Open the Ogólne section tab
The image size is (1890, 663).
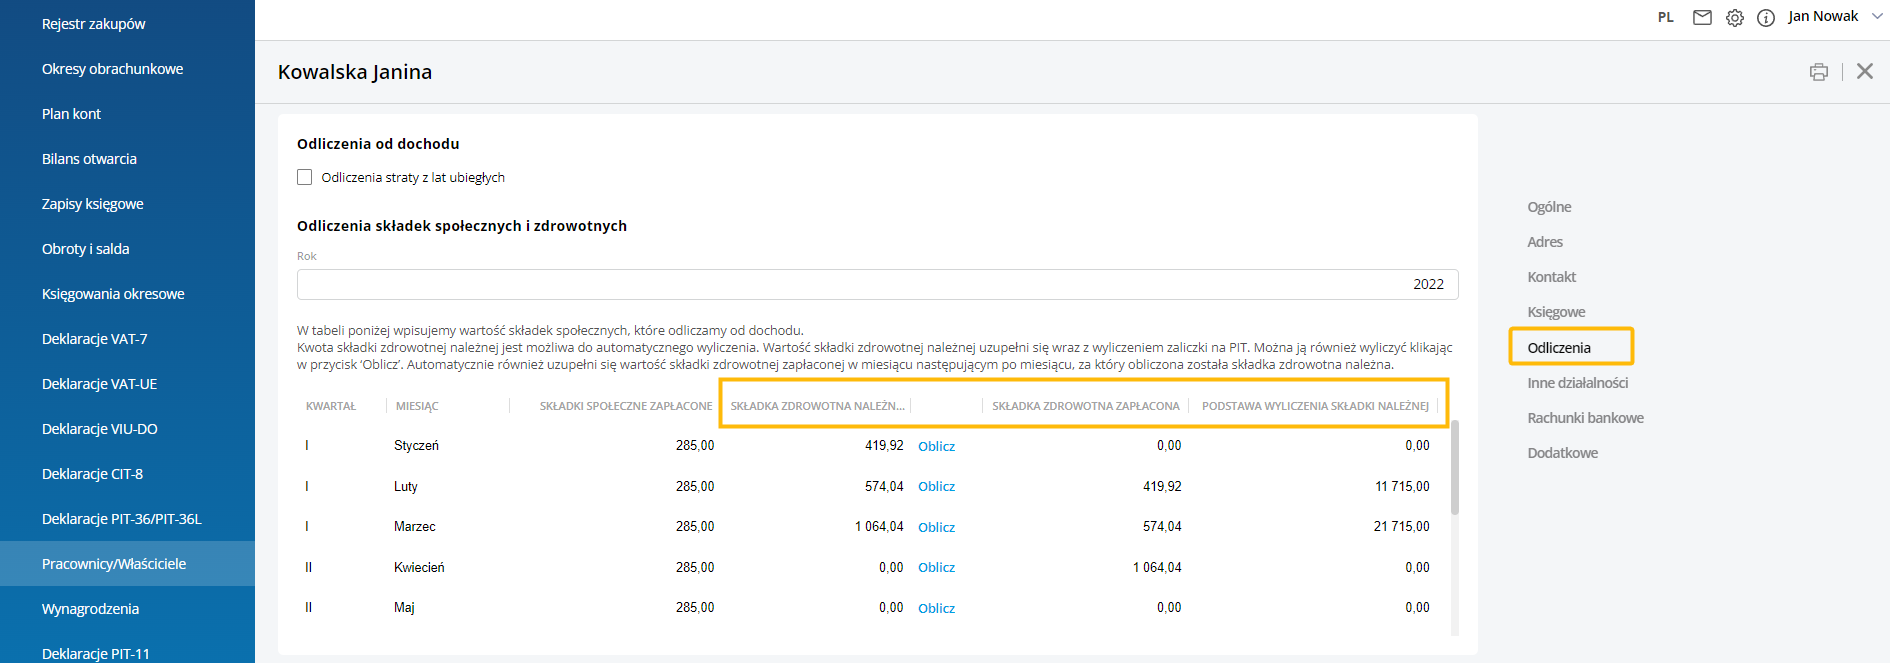[x=1549, y=207]
